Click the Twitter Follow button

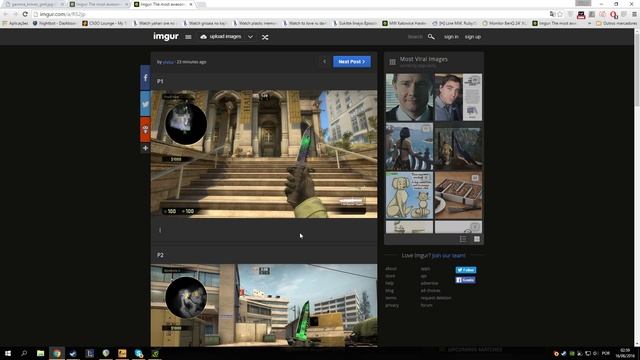point(466,270)
